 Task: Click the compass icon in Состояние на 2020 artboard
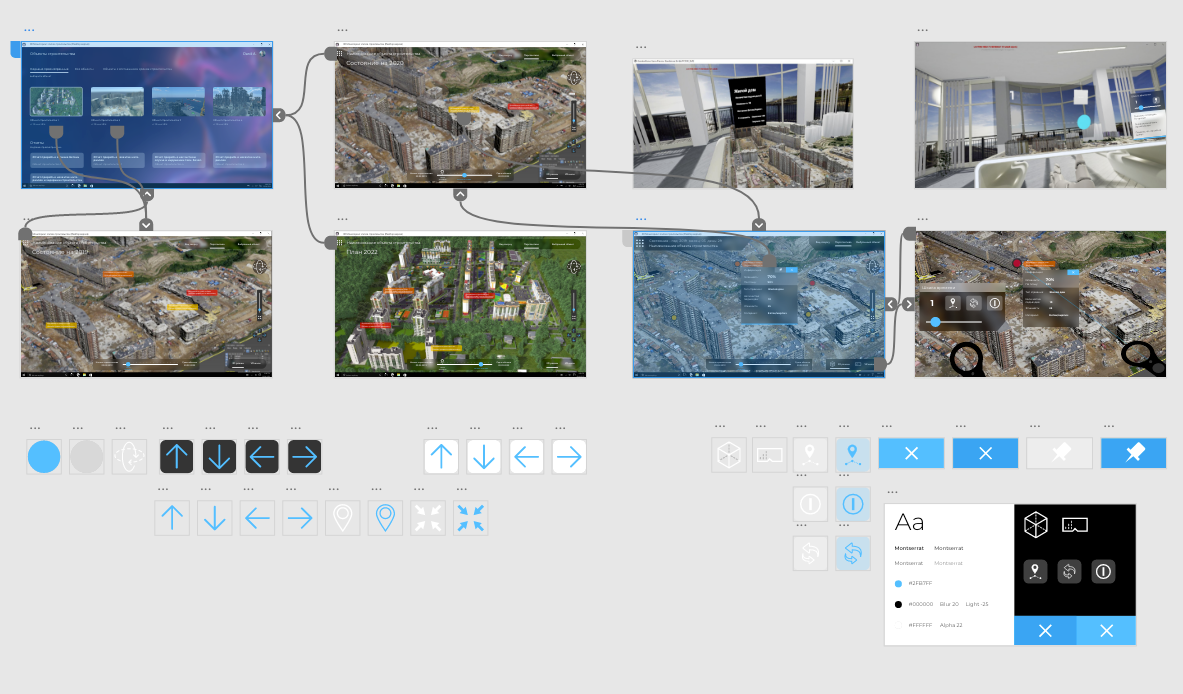coord(574,78)
